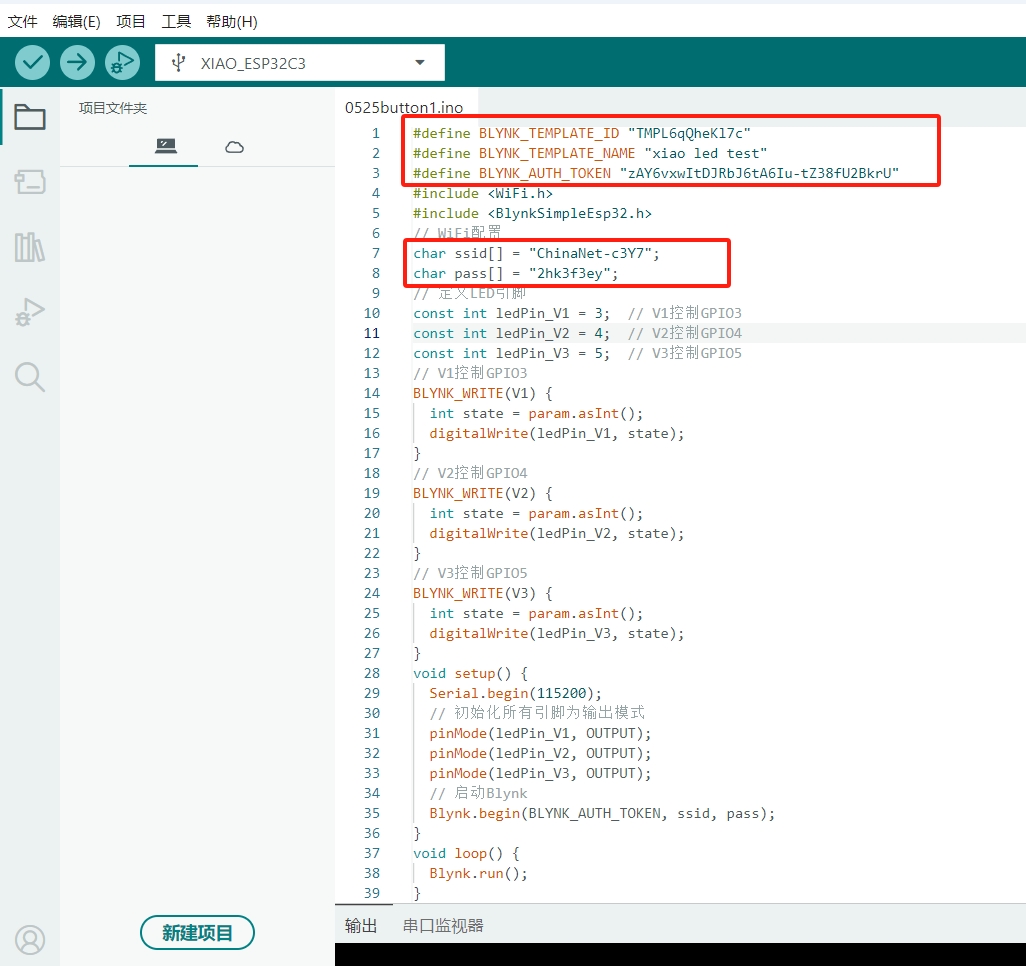This screenshot has width=1026, height=966.
Task: Click digitalWrite(ledPin_V3, state) line
Action: pos(557,633)
